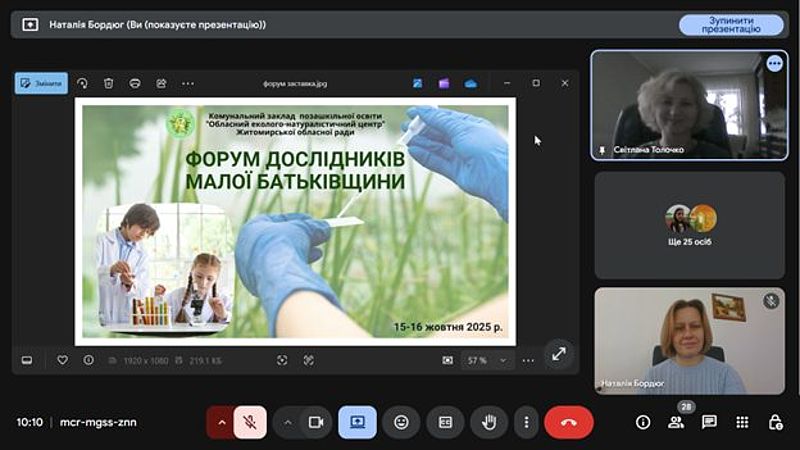
Task: Click the blue Edit image button
Action: tap(41, 83)
